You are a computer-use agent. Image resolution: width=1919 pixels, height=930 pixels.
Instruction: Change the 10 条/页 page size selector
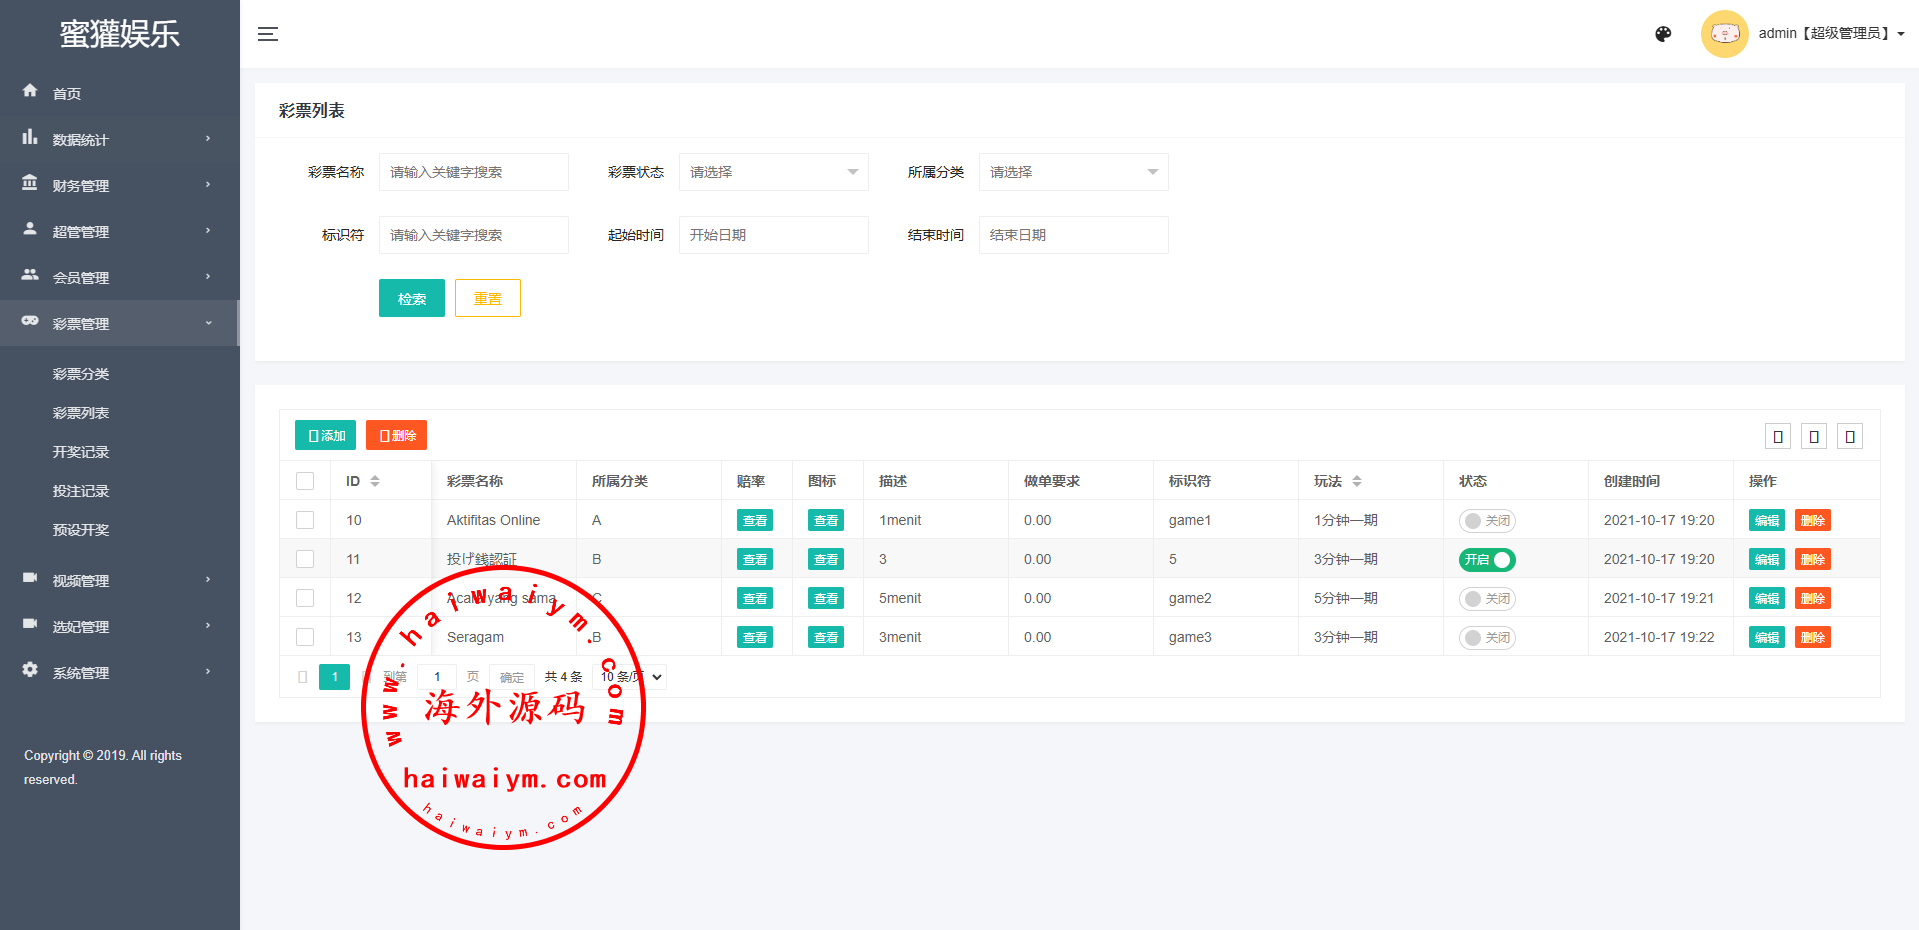pyautogui.click(x=631, y=677)
